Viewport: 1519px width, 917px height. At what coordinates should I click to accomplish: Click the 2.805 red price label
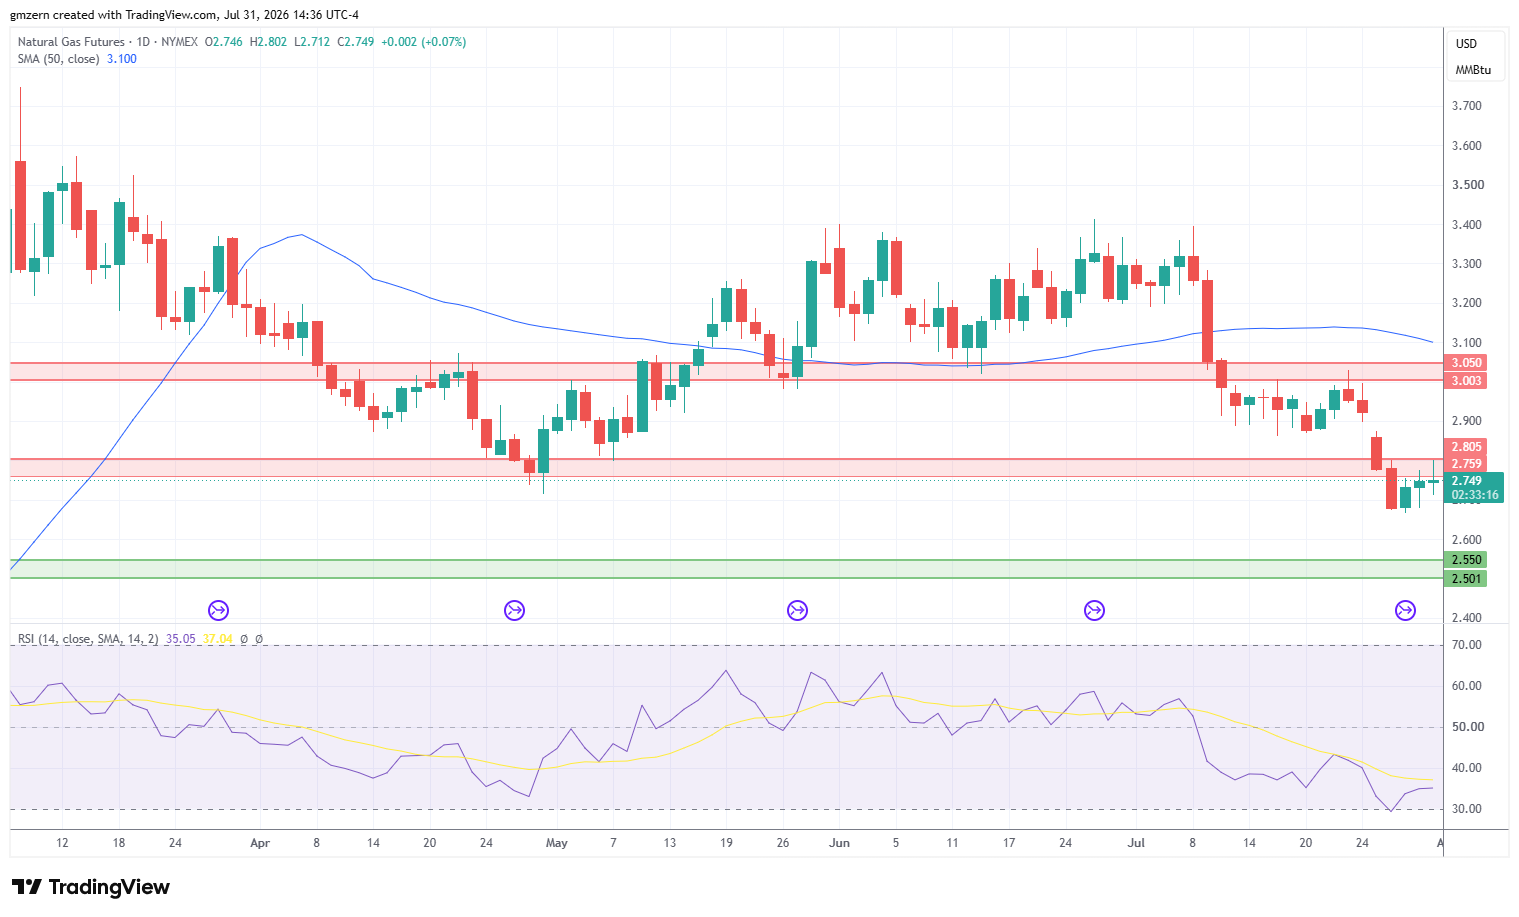coord(1466,447)
